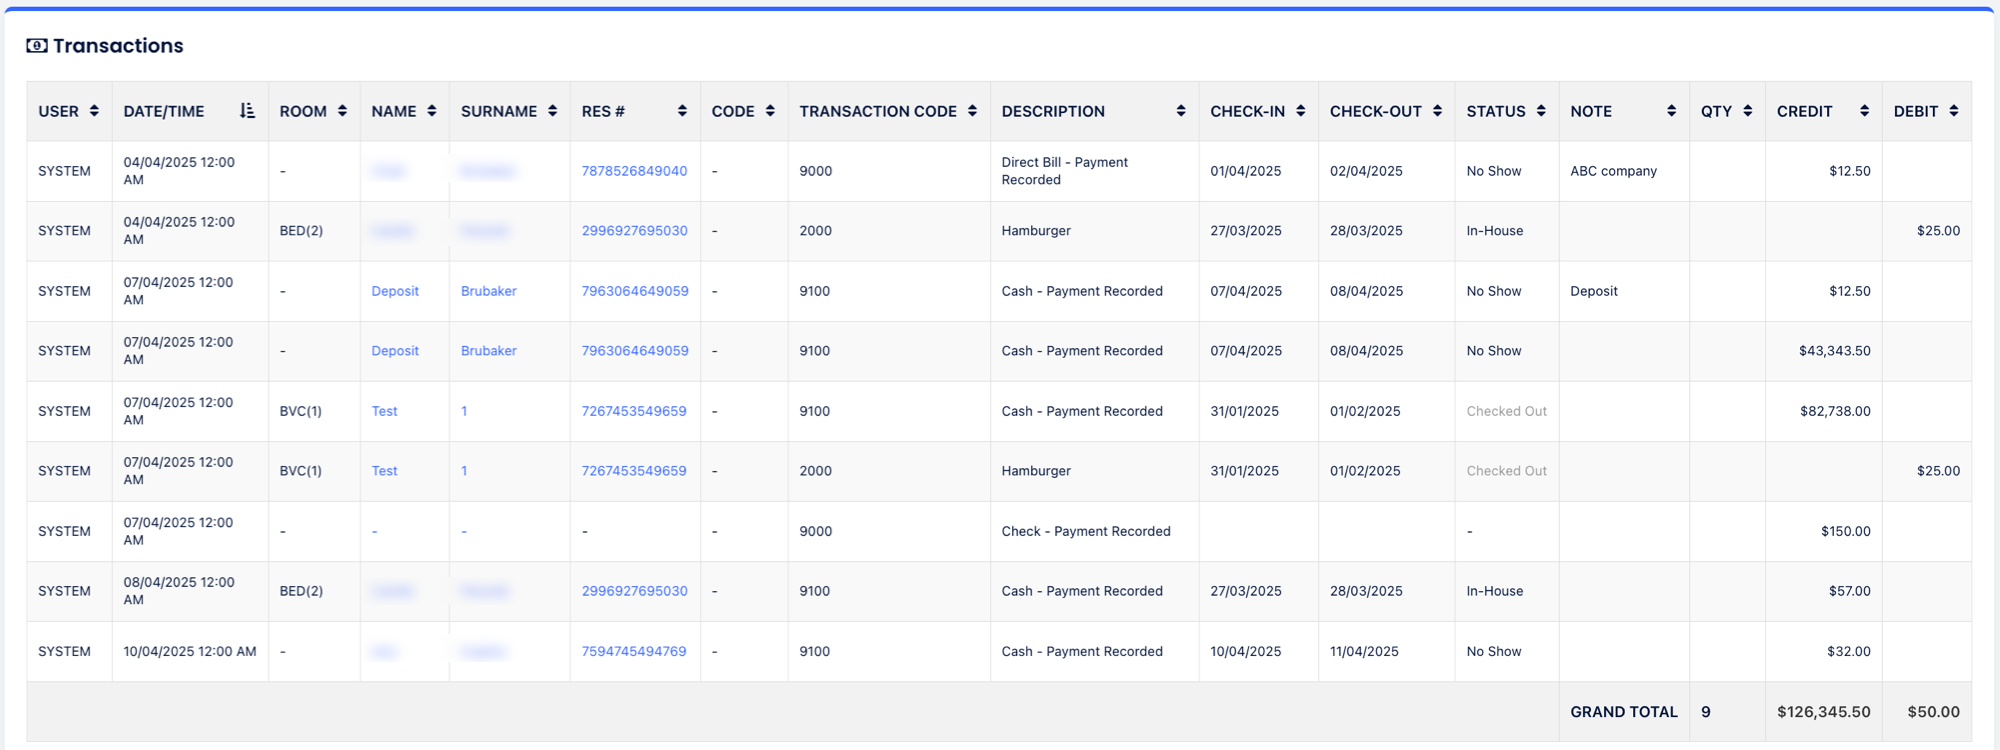The image size is (2000, 750).
Task: Open reservation 2996927695030 in Hamburger row
Action: coord(634,231)
